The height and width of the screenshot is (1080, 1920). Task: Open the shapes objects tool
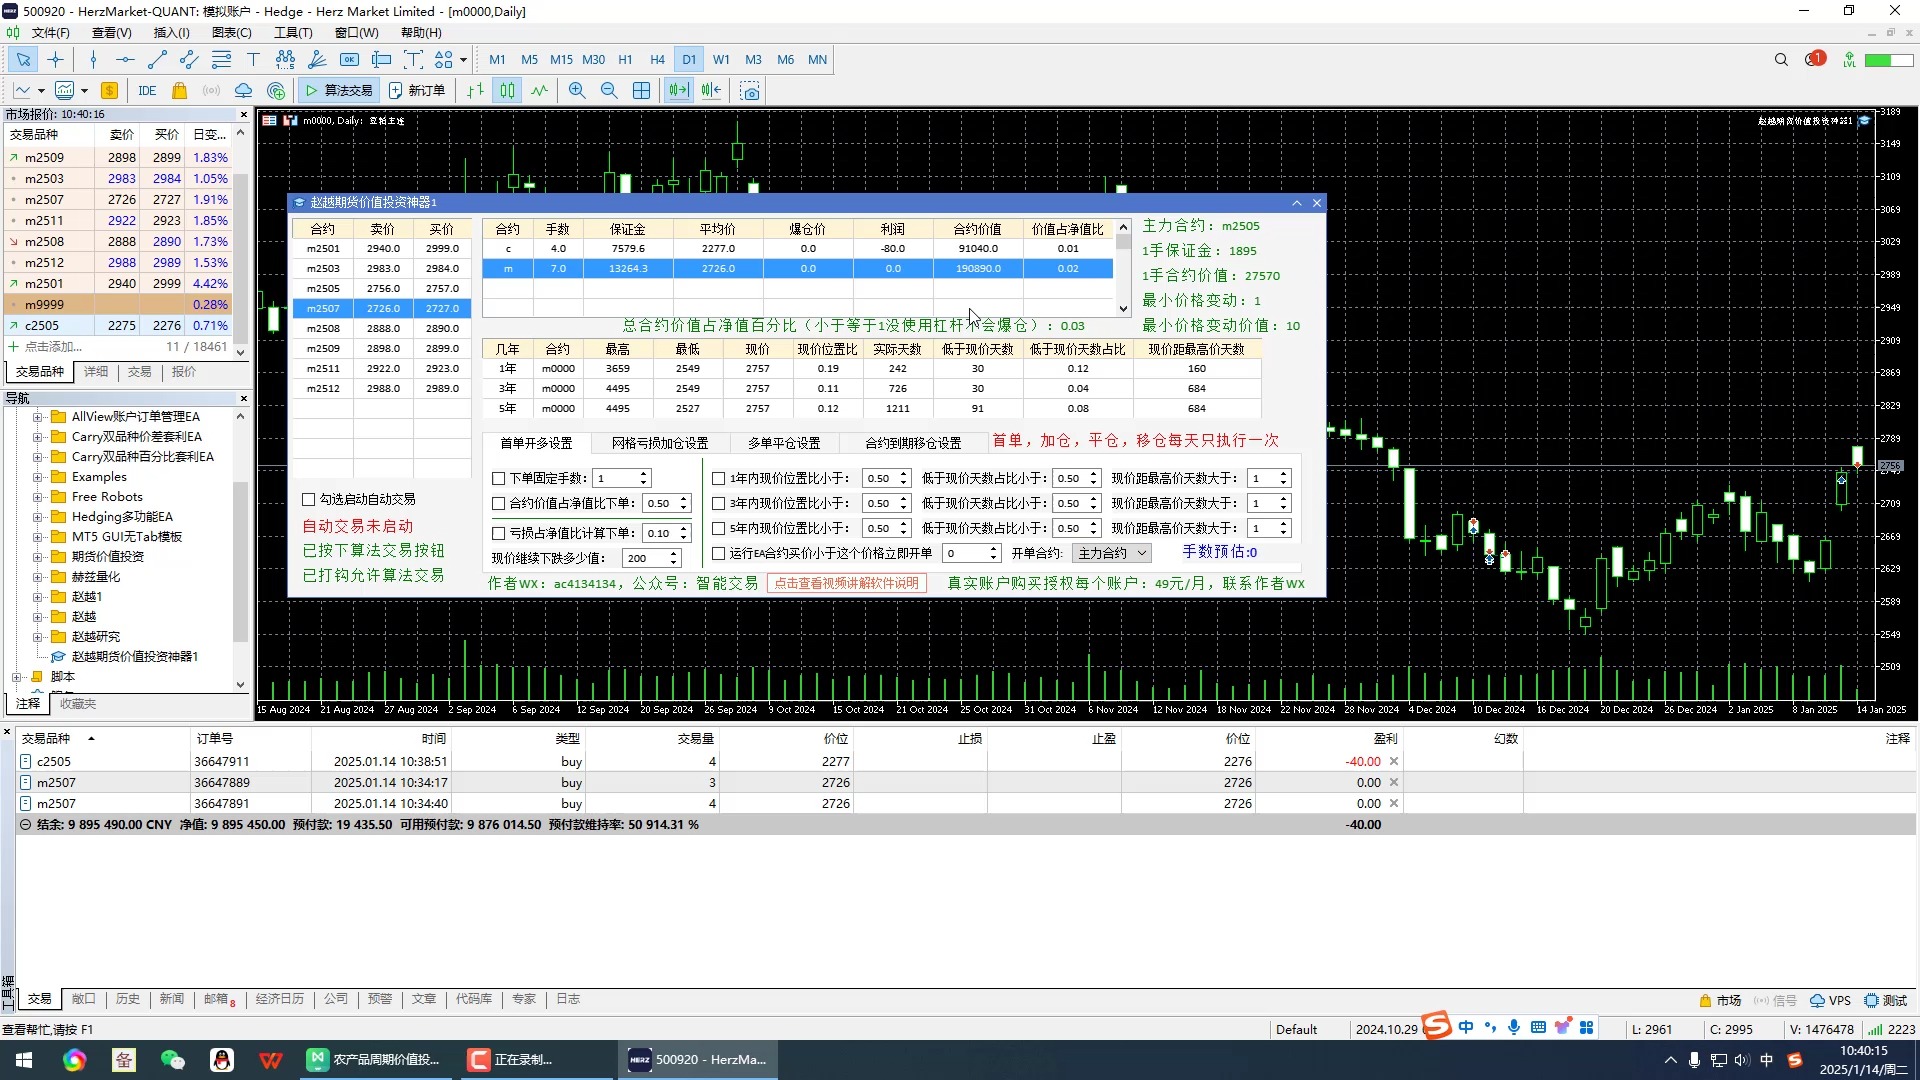[443, 60]
